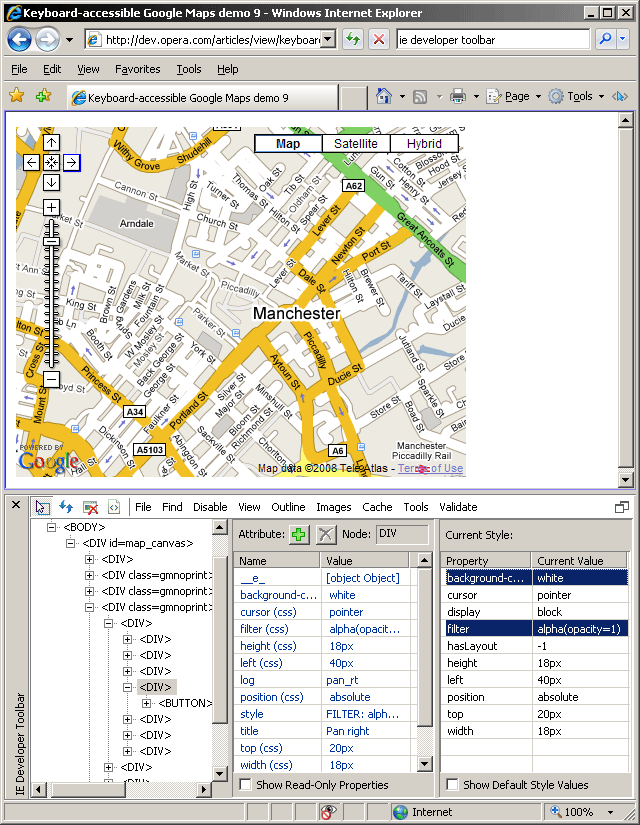Unpin the Developer Toolbar pane
The image size is (640, 825).
(x=622, y=507)
